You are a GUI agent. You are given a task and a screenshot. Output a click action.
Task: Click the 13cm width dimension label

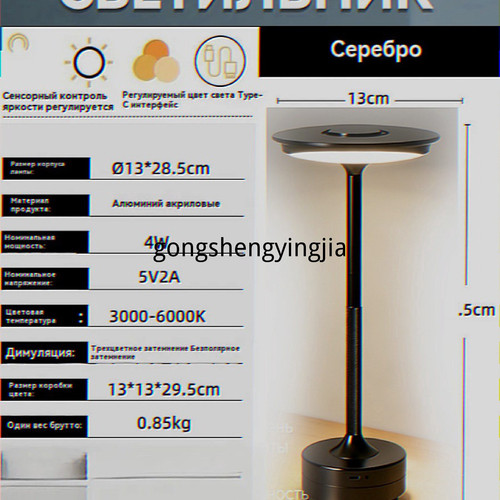coord(369,99)
